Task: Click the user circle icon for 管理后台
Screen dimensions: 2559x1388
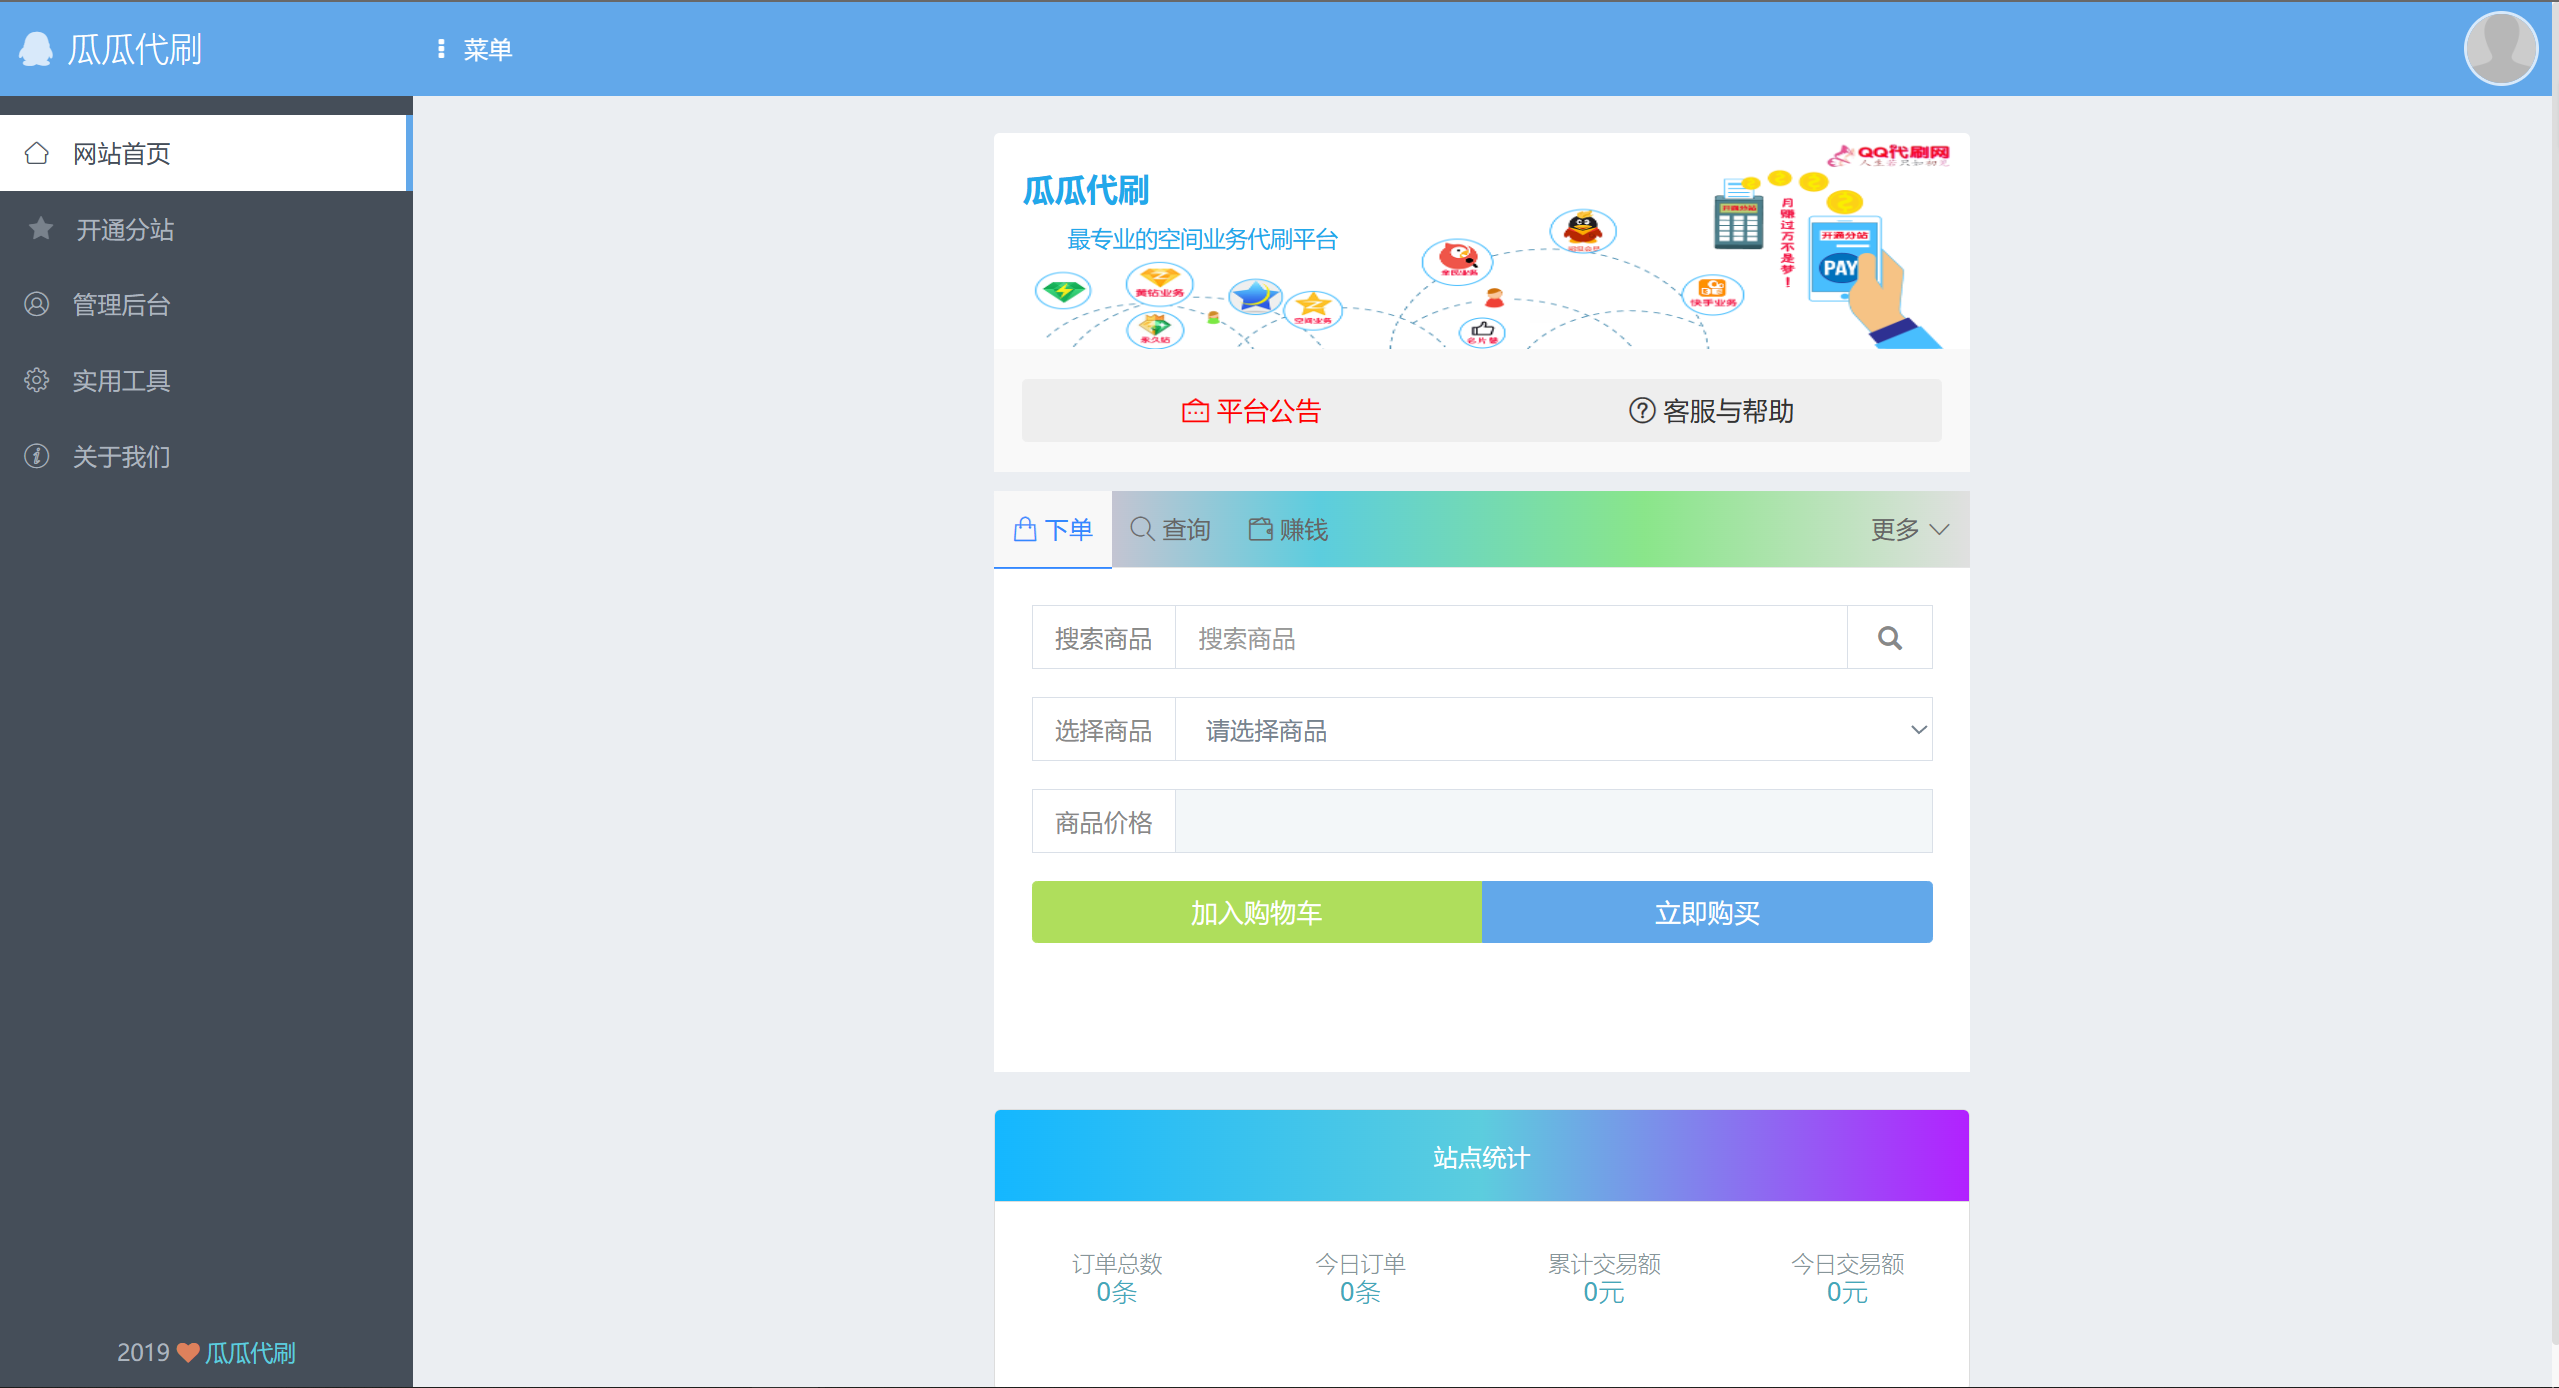Action: coord(37,304)
